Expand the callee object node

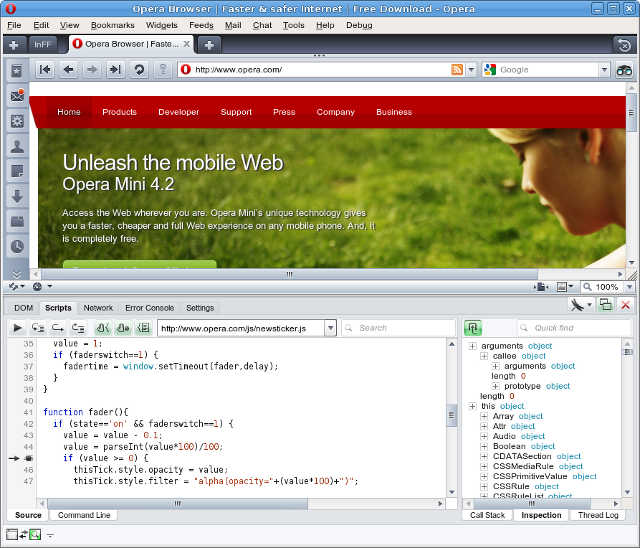click(x=484, y=356)
